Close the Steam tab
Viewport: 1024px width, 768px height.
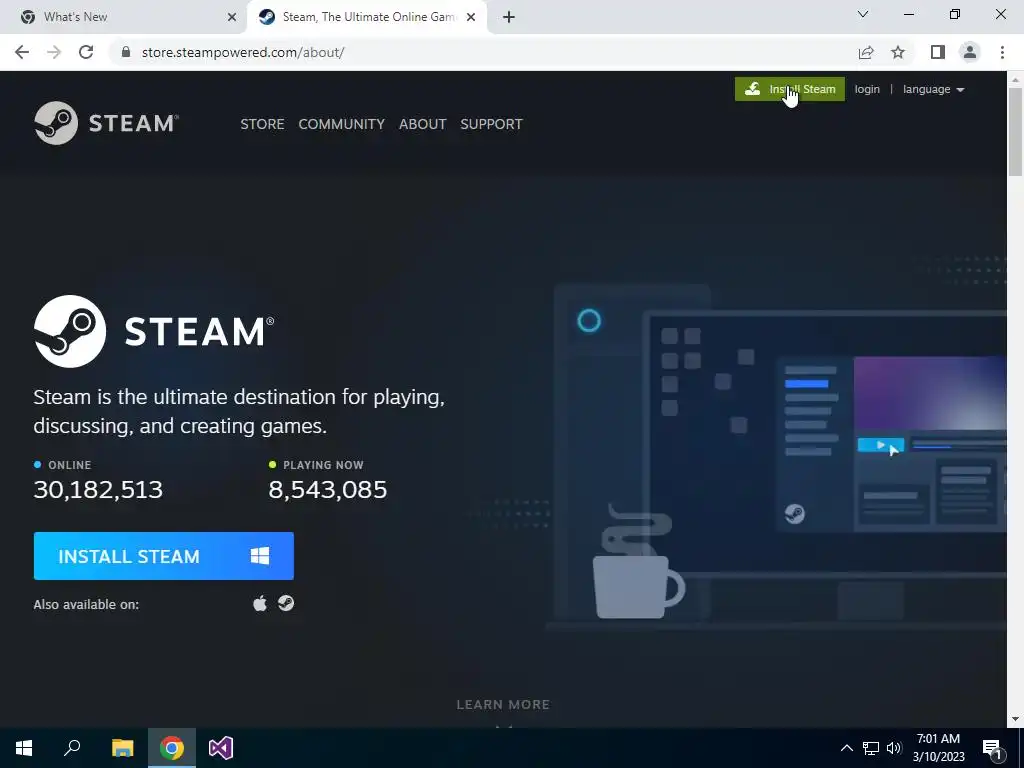471,17
